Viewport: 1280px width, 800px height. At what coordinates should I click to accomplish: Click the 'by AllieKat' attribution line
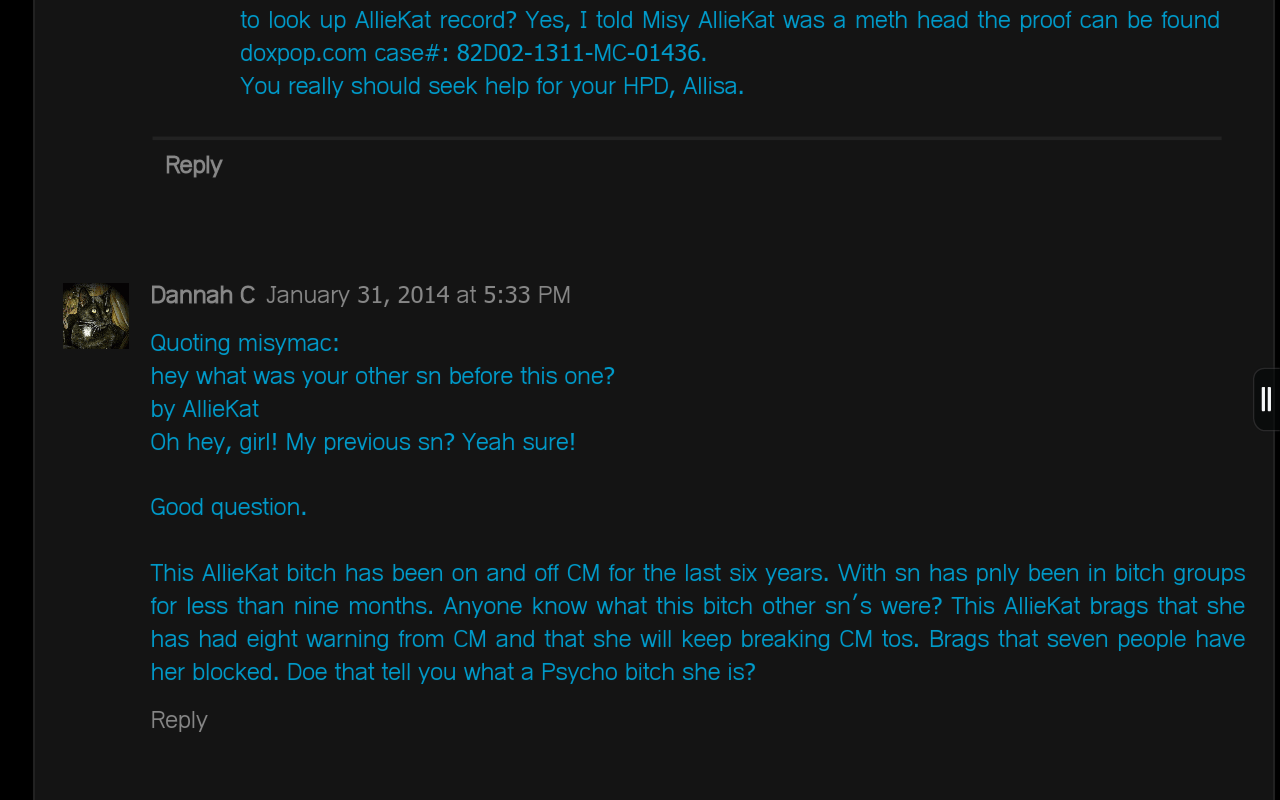coord(205,409)
